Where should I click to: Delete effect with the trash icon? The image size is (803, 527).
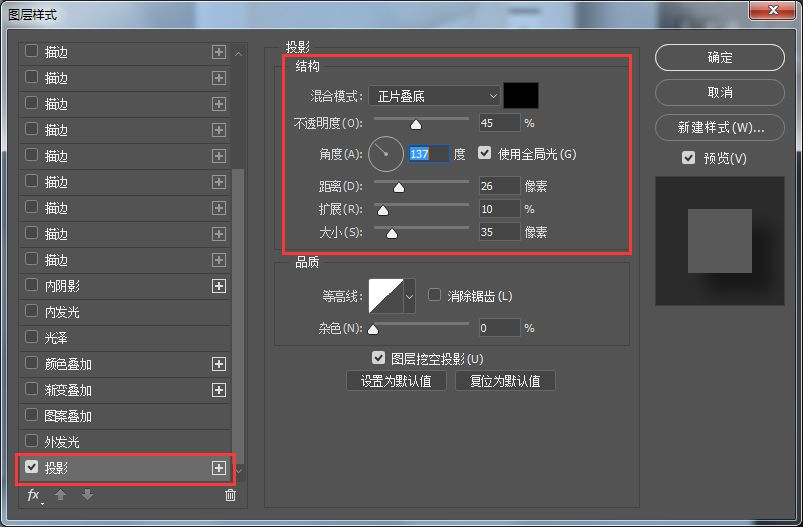[230, 495]
